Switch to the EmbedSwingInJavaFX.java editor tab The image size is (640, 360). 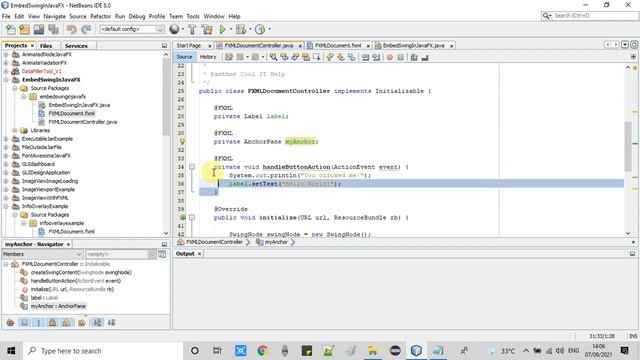[x=414, y=45]
